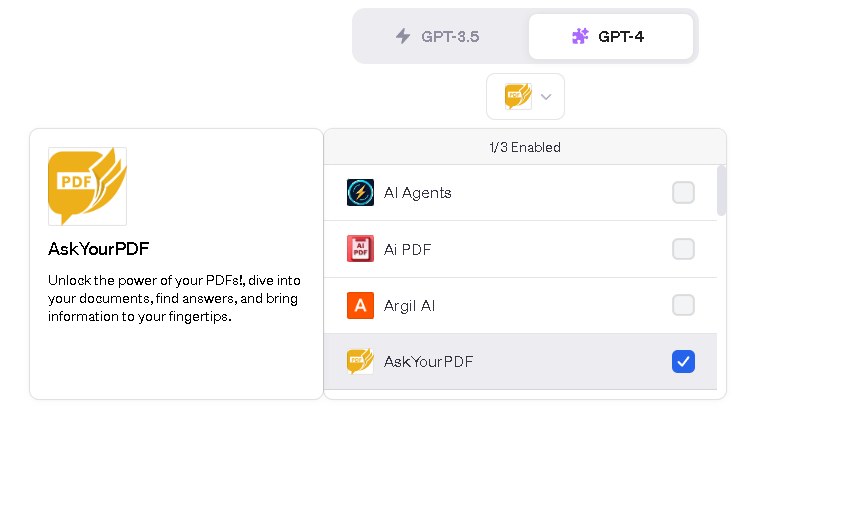847x525 pixels.
Task: Click the purple puzzle piece icon beside GPT-4
Action: click(x=580, y=36)
